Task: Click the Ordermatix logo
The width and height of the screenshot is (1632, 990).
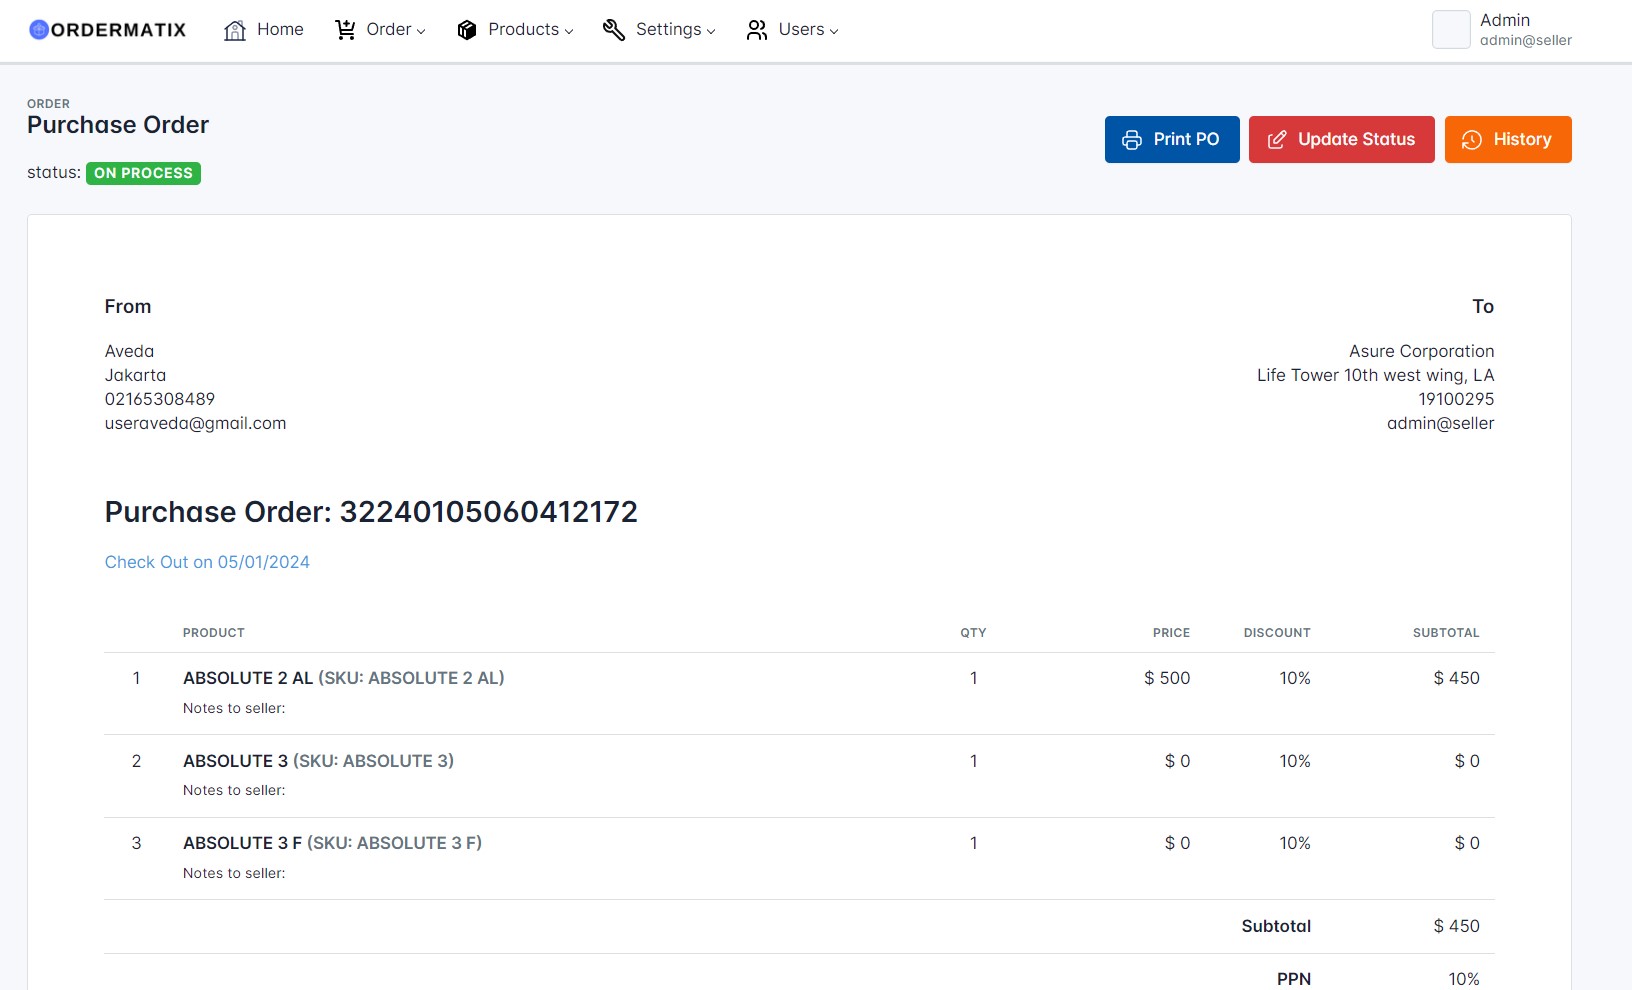Action: 106,29
